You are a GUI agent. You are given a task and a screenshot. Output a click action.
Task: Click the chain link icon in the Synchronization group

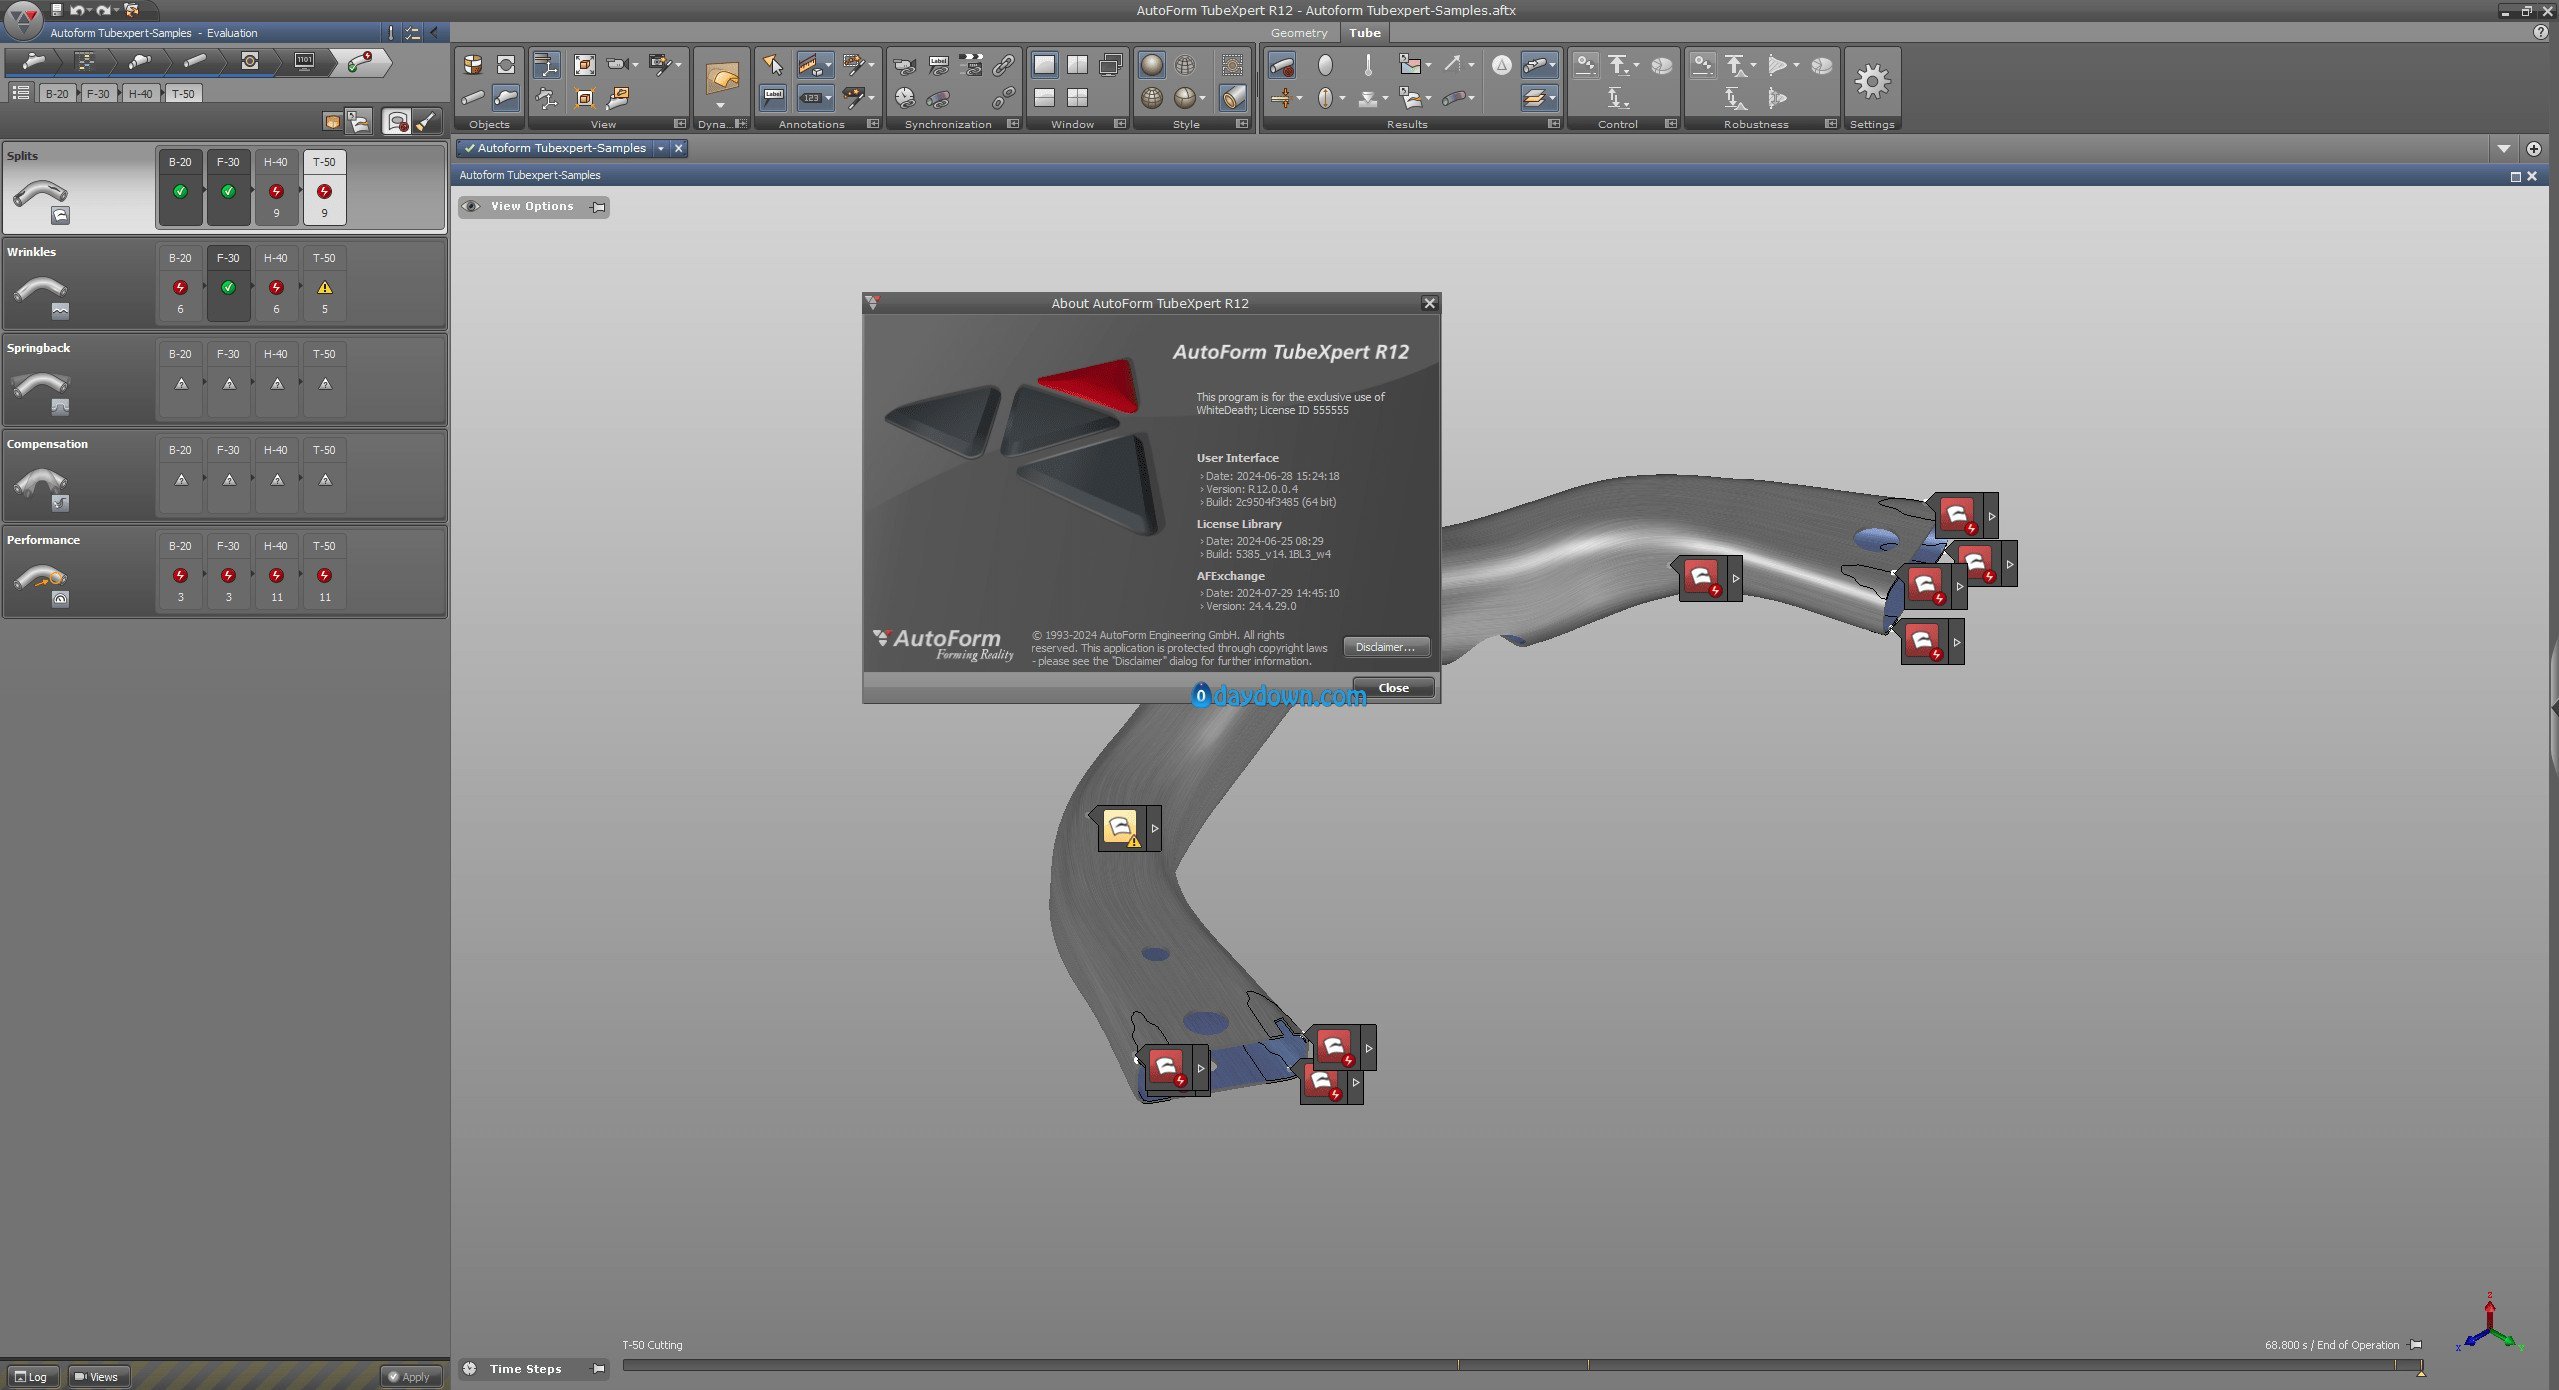(1003, 66)
